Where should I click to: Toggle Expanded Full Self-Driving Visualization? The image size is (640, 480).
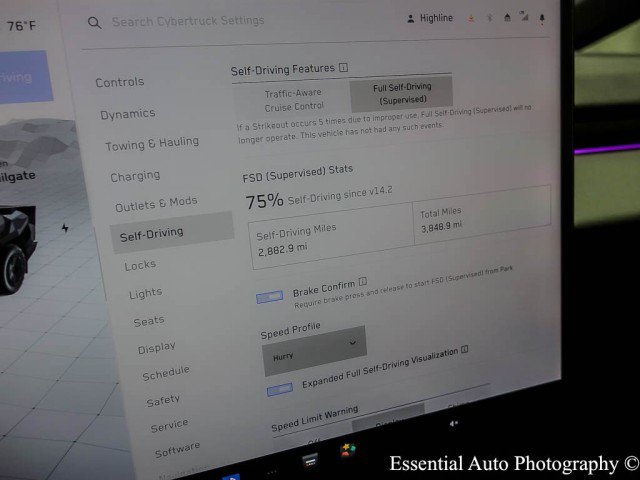pyautogui.click(x=280, y=389)
